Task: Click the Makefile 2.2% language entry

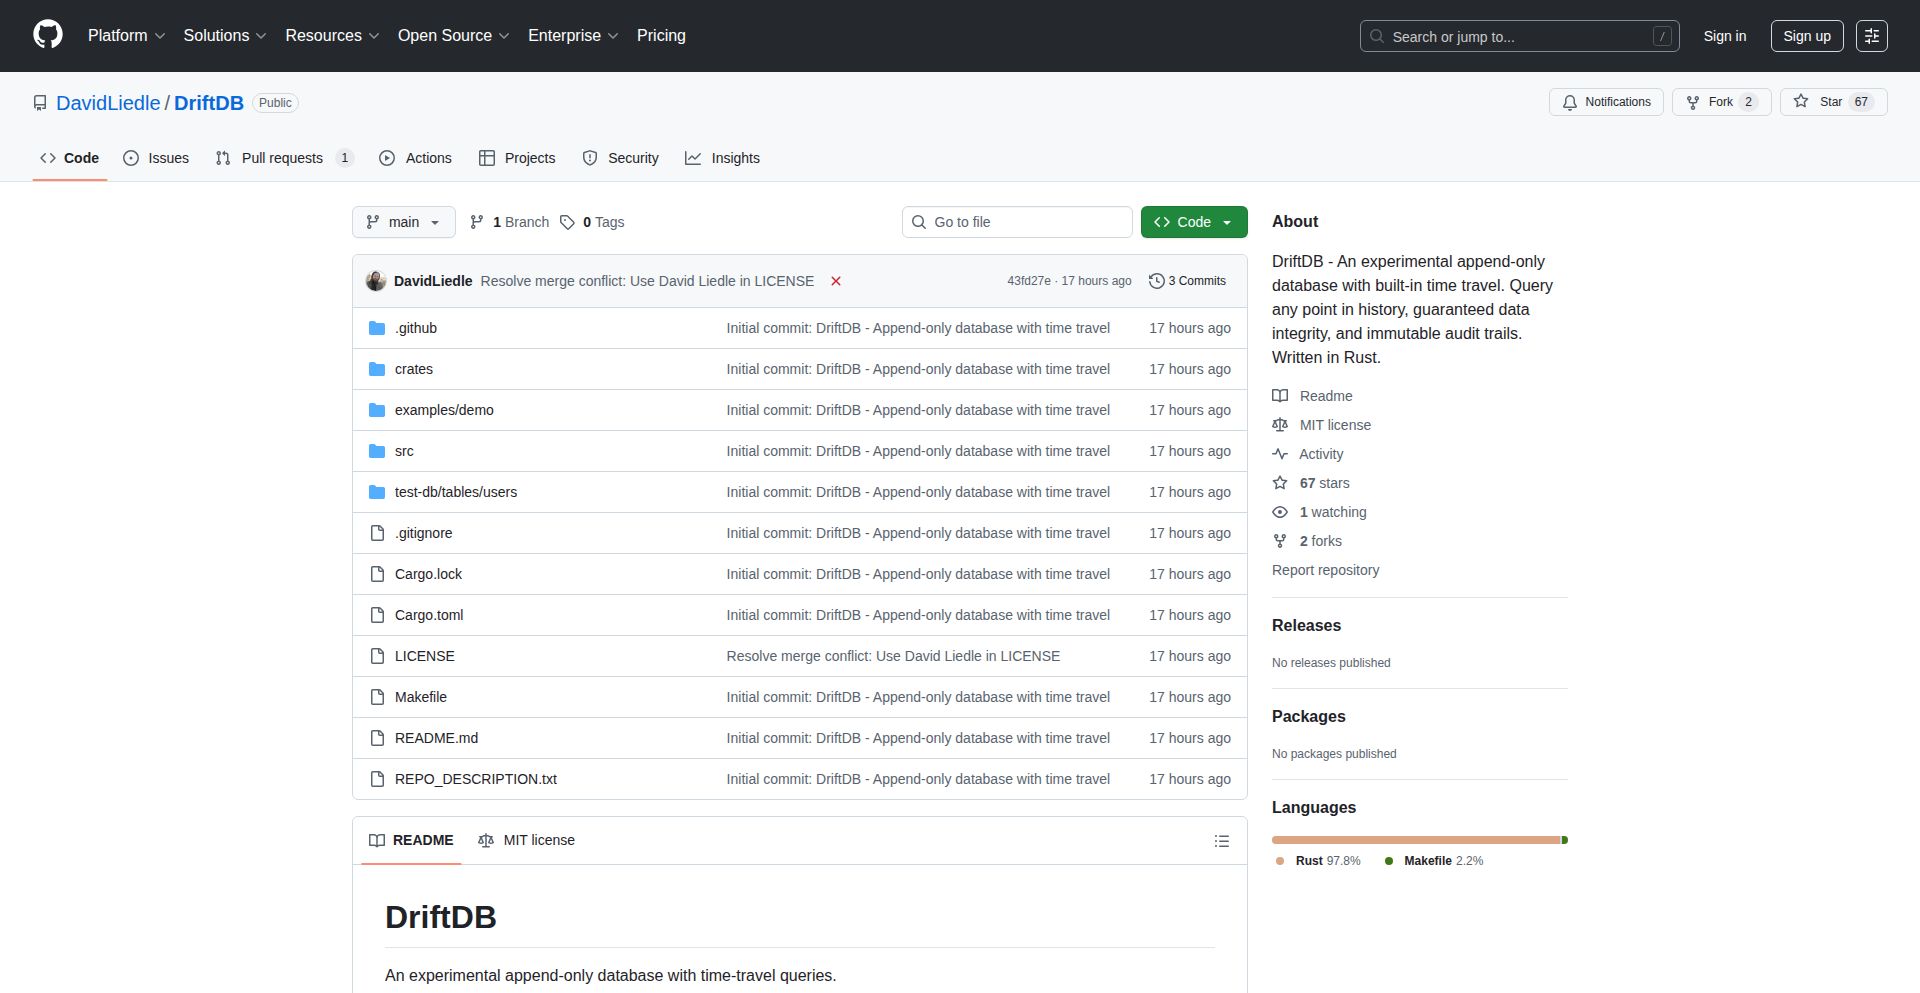Action: 1434,861
